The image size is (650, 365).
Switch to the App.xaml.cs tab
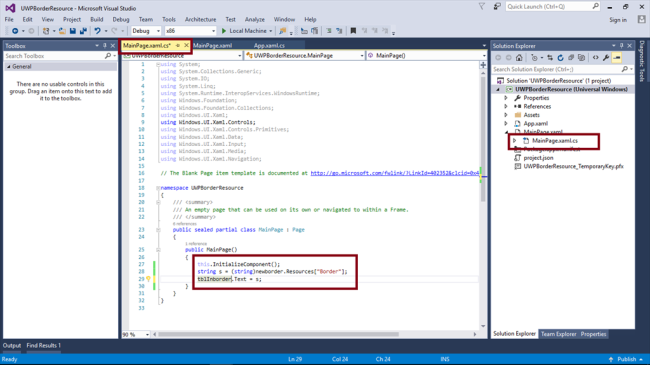[269, 46]
